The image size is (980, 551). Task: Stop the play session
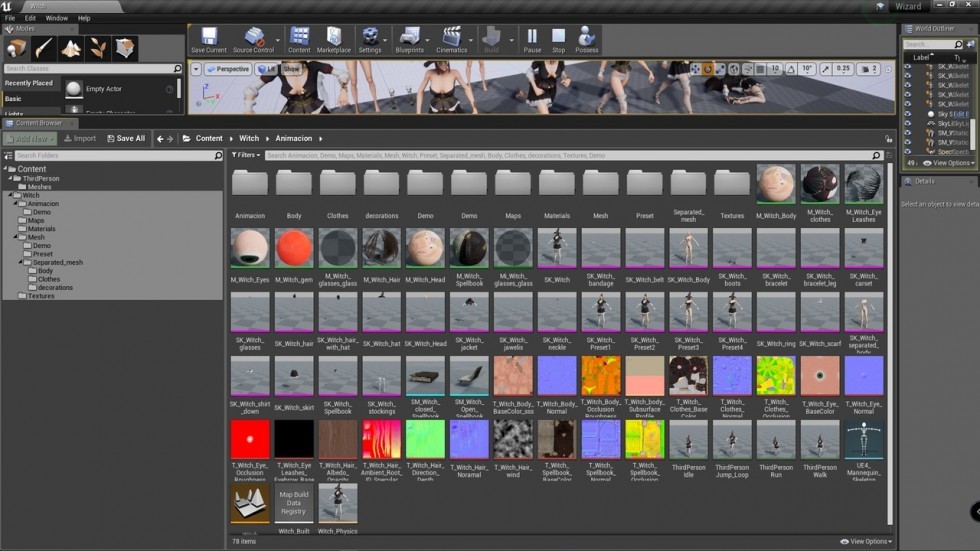pos(559,38)
